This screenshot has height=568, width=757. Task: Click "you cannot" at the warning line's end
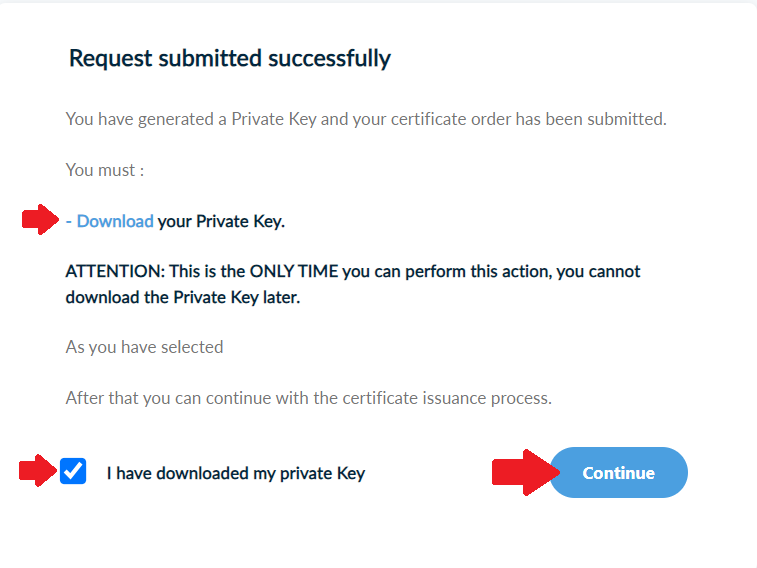pyautogui.click(x=601, y=271)
